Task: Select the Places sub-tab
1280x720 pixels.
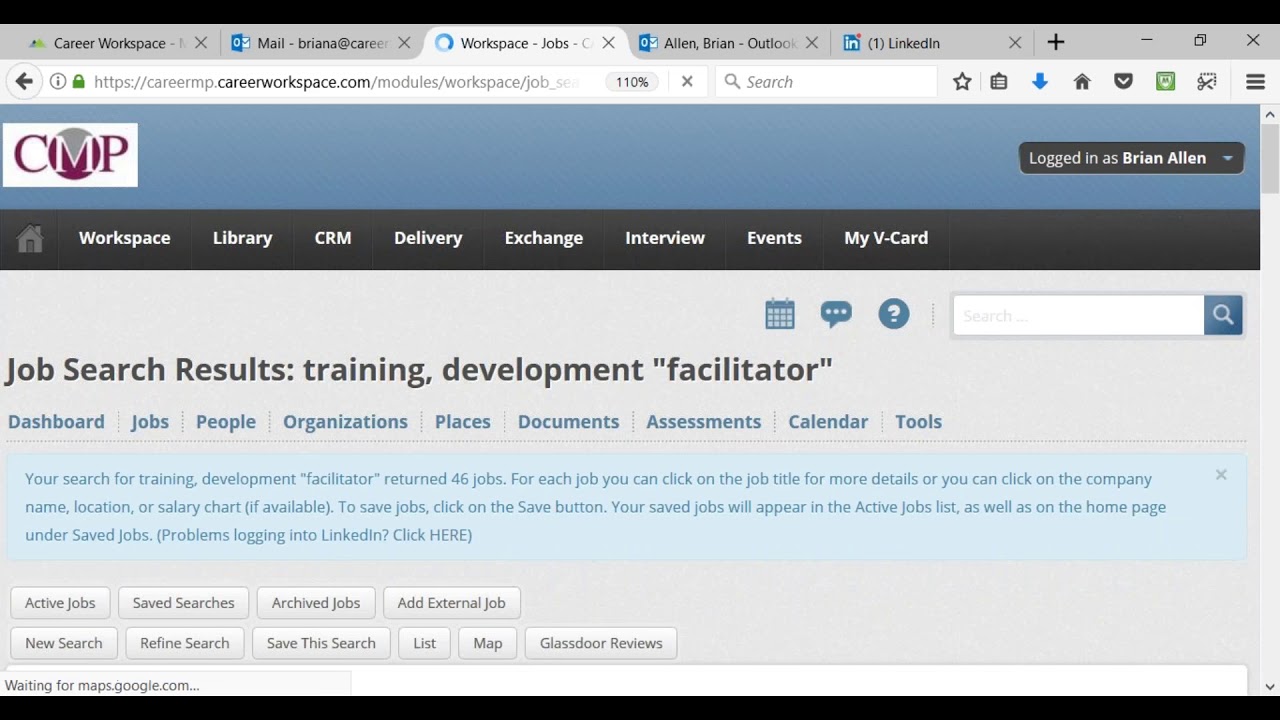Action: [463, 422]
